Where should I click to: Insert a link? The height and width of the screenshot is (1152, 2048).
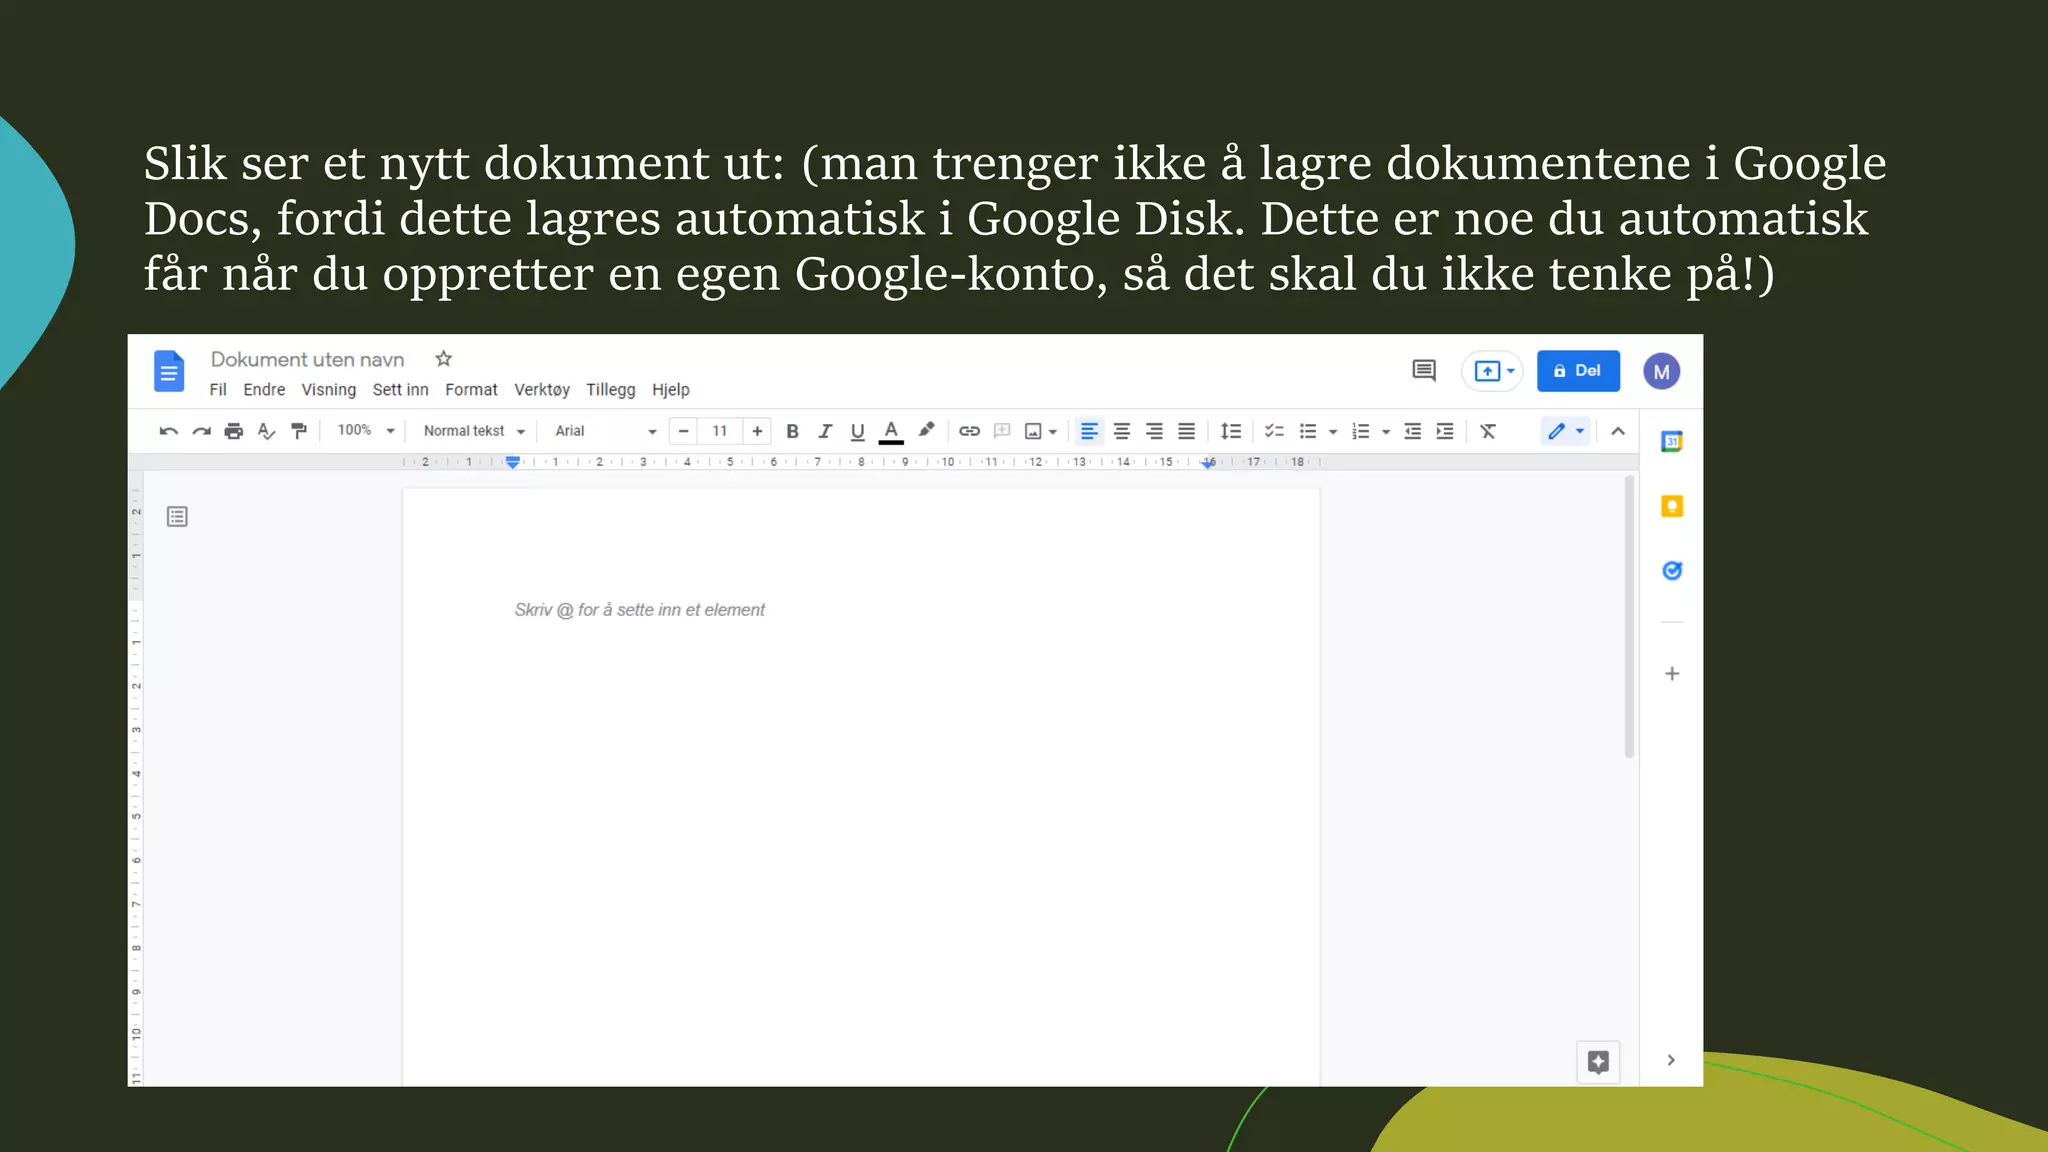click(x=969, y=431)
